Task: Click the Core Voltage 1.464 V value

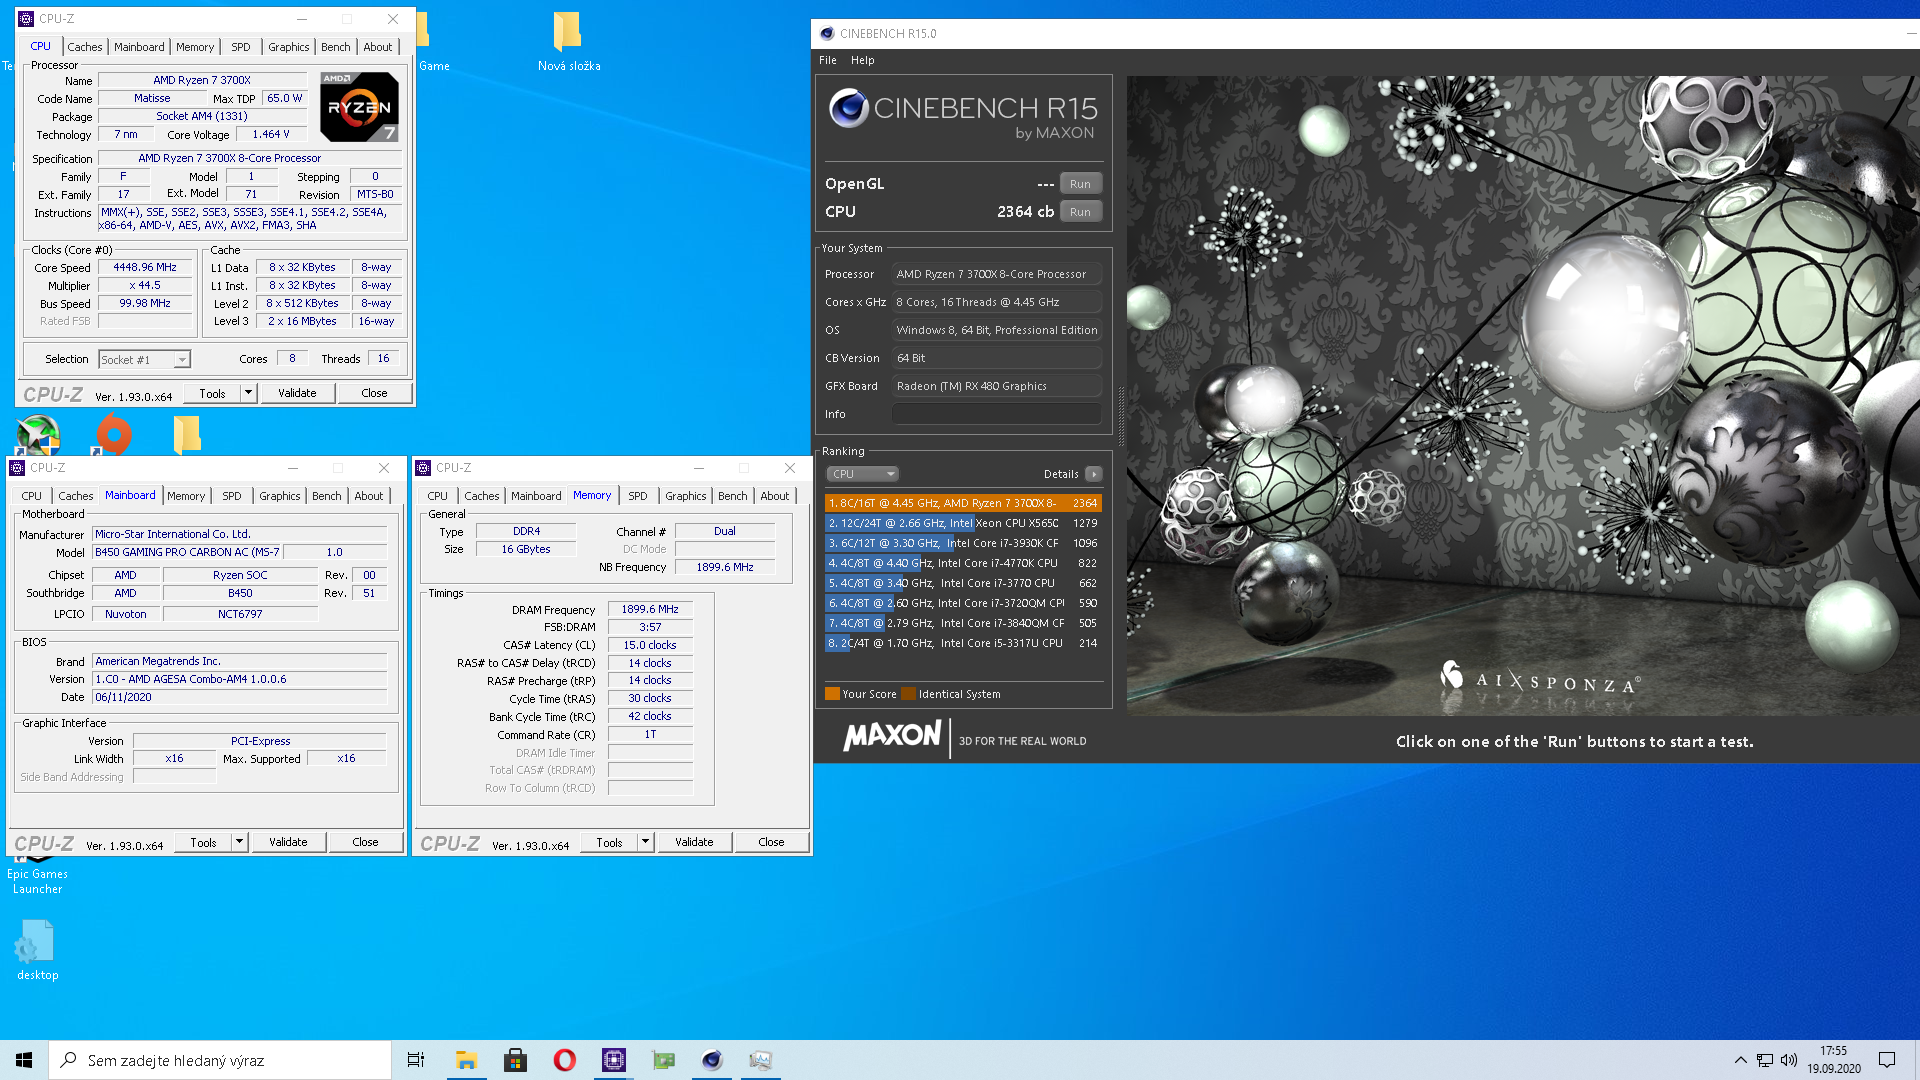Action: (271, 134)
